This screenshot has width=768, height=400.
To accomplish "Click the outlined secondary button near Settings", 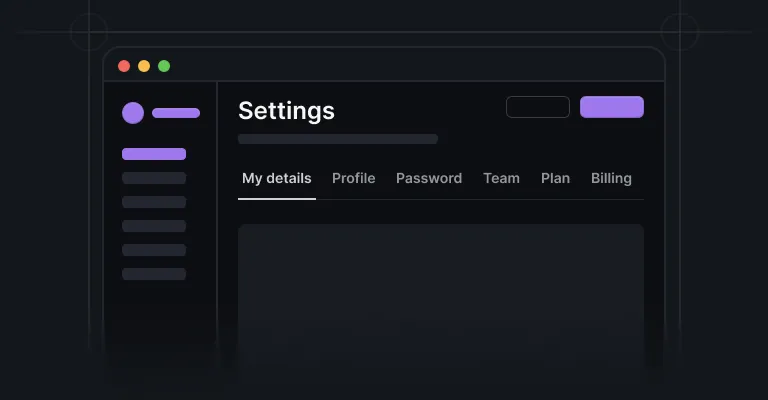I will 538,107.
